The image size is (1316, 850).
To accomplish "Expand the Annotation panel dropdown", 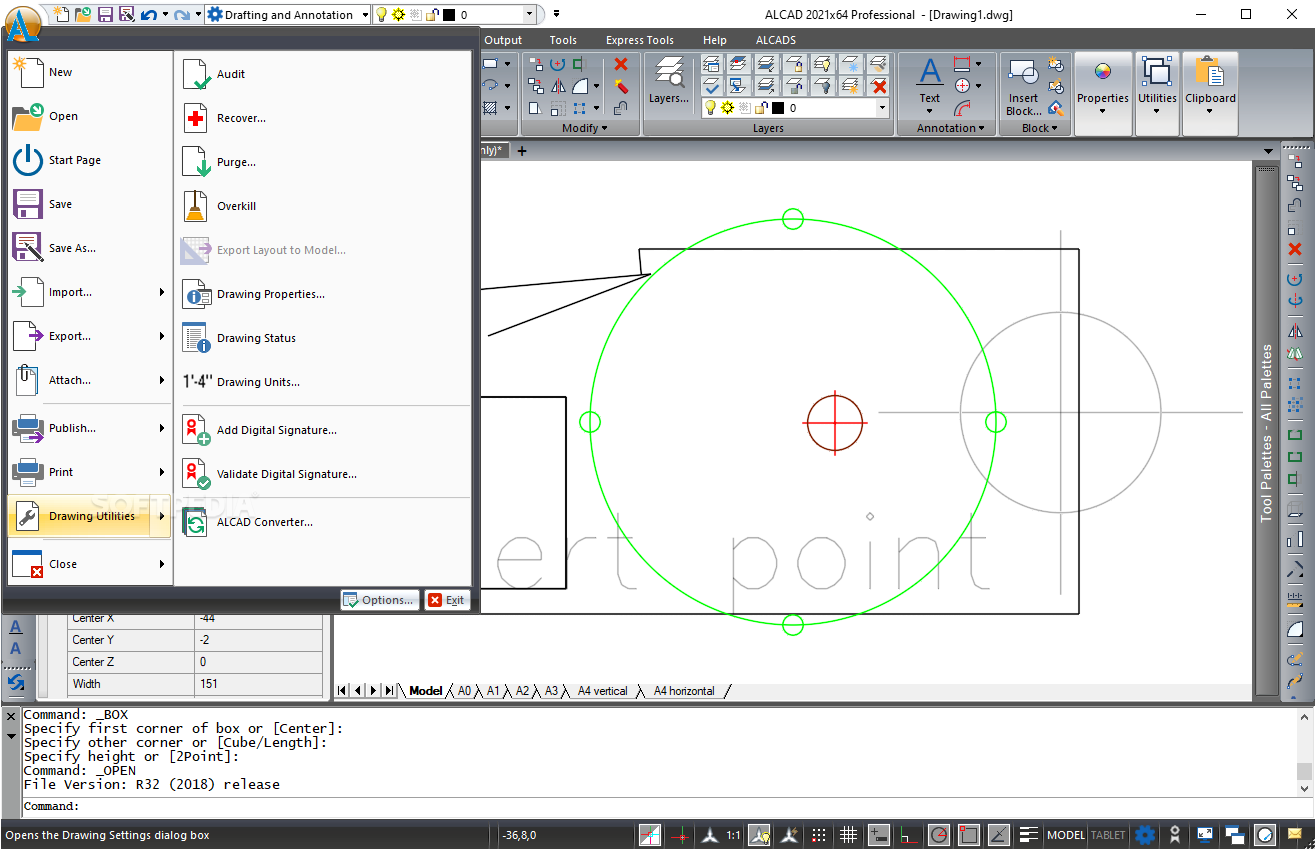I will click(x=951, y=128).
